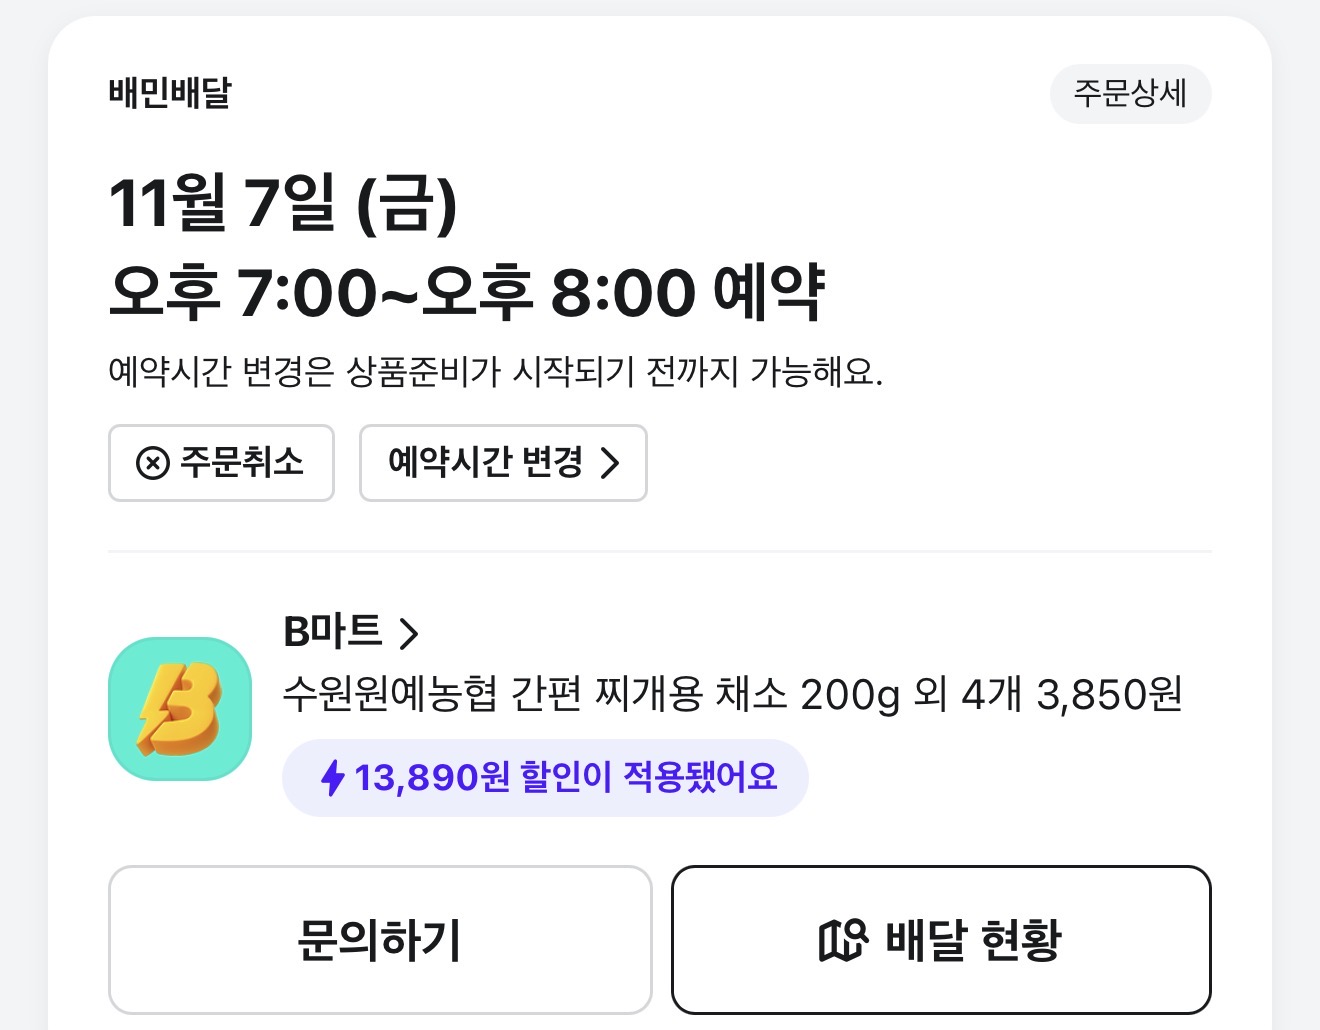Click the circled X icon beside 주문취소

153,463
